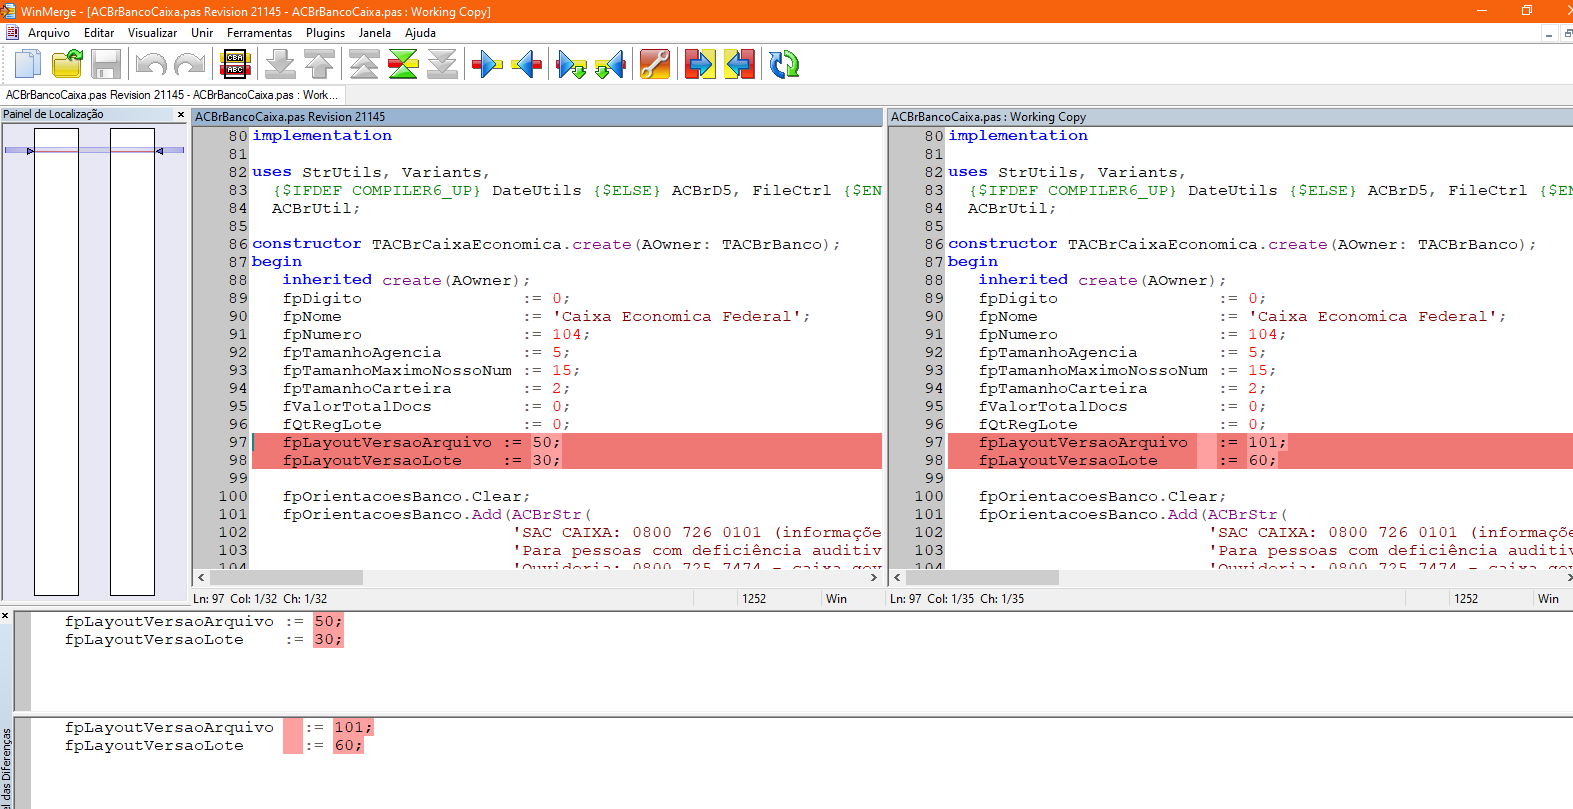Click the right file bar in location pane

coord(132,362)
